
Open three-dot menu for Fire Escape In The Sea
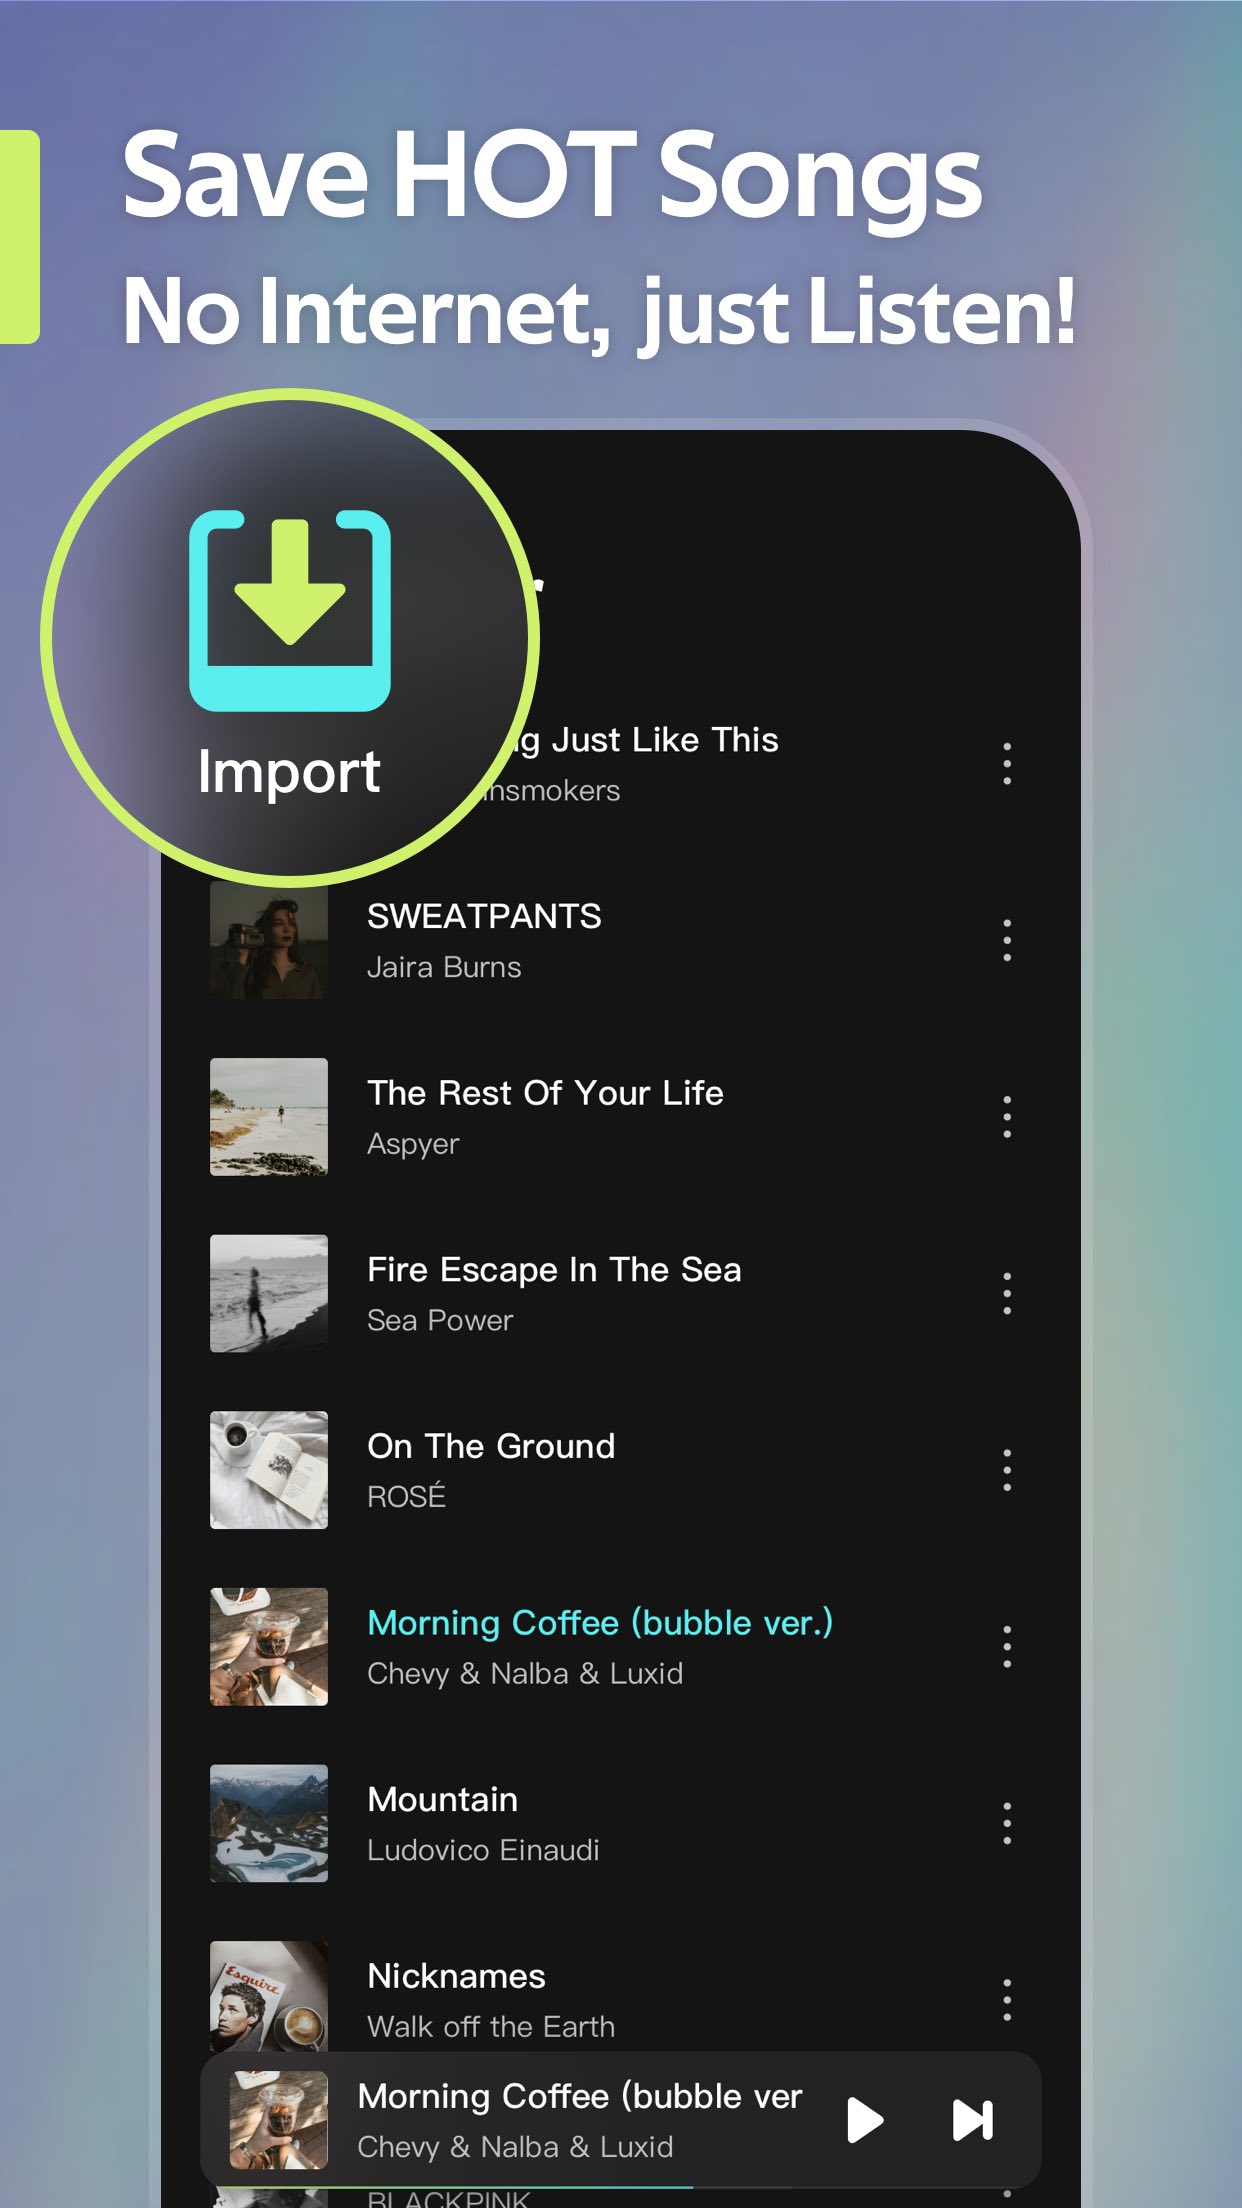(1007, 1294)
